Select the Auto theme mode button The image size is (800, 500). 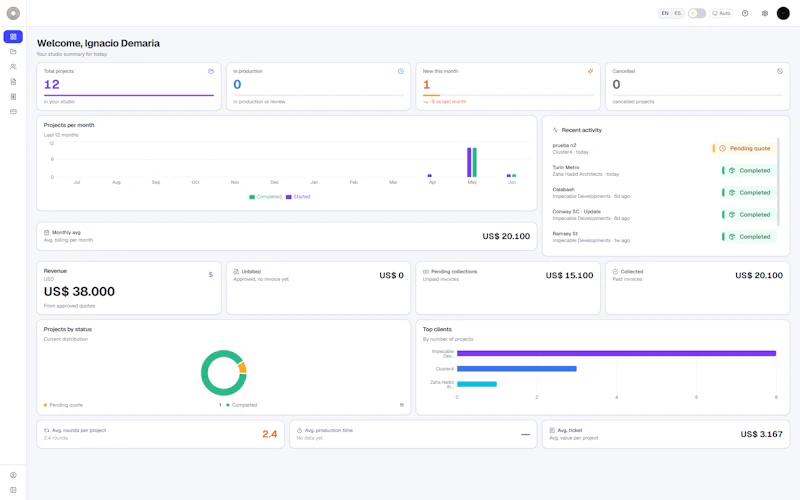tap(721, 13)
